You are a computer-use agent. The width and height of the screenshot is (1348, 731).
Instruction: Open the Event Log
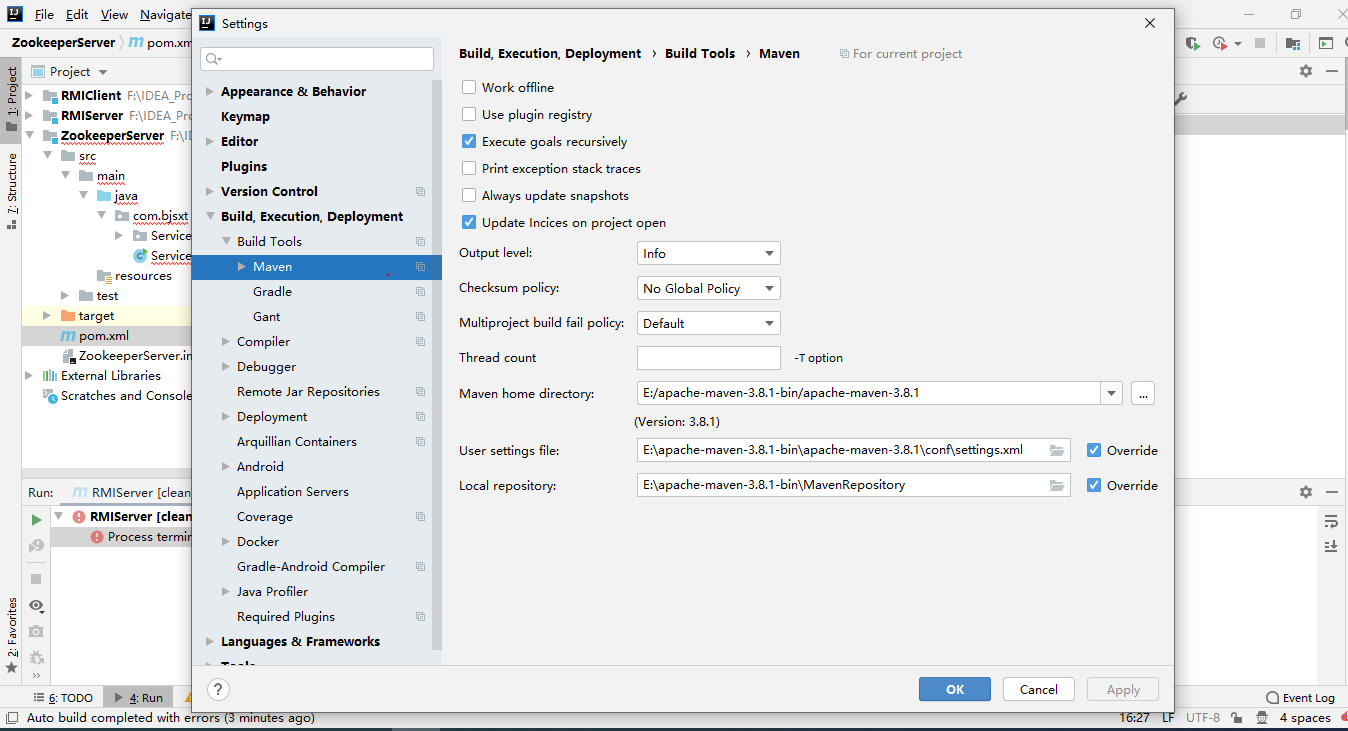[1300, 698]
